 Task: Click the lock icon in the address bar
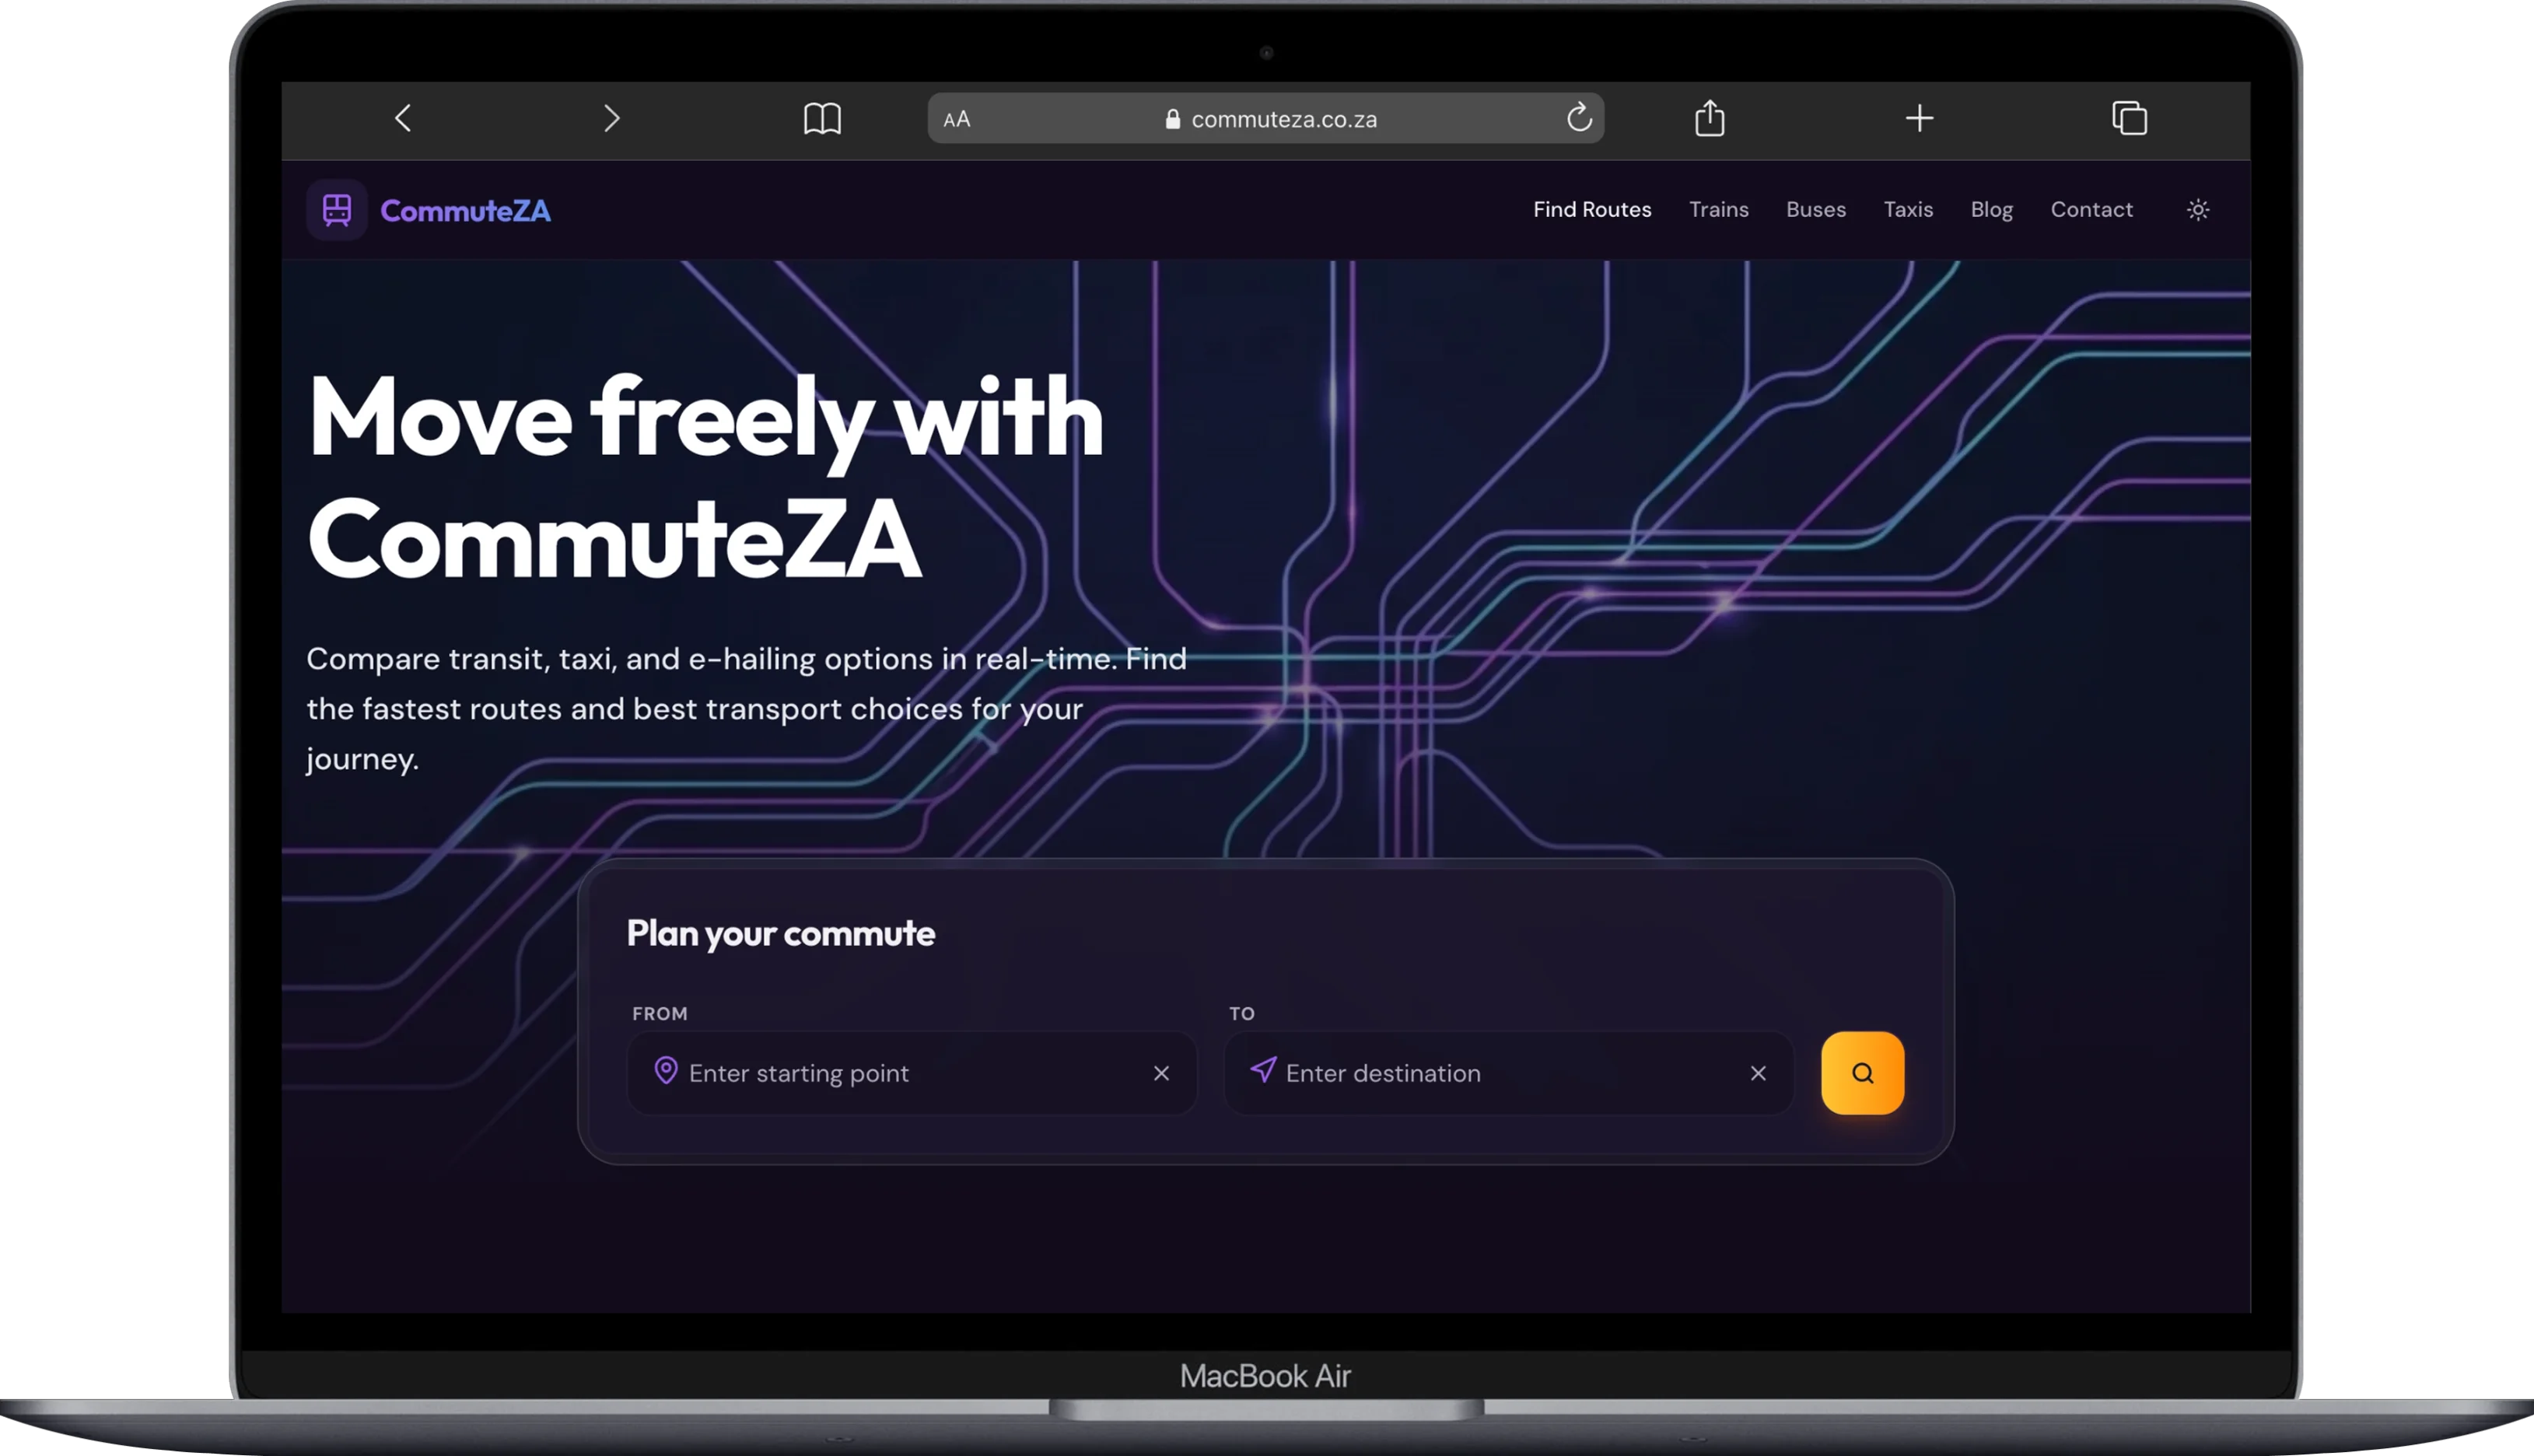(1173, 119)
